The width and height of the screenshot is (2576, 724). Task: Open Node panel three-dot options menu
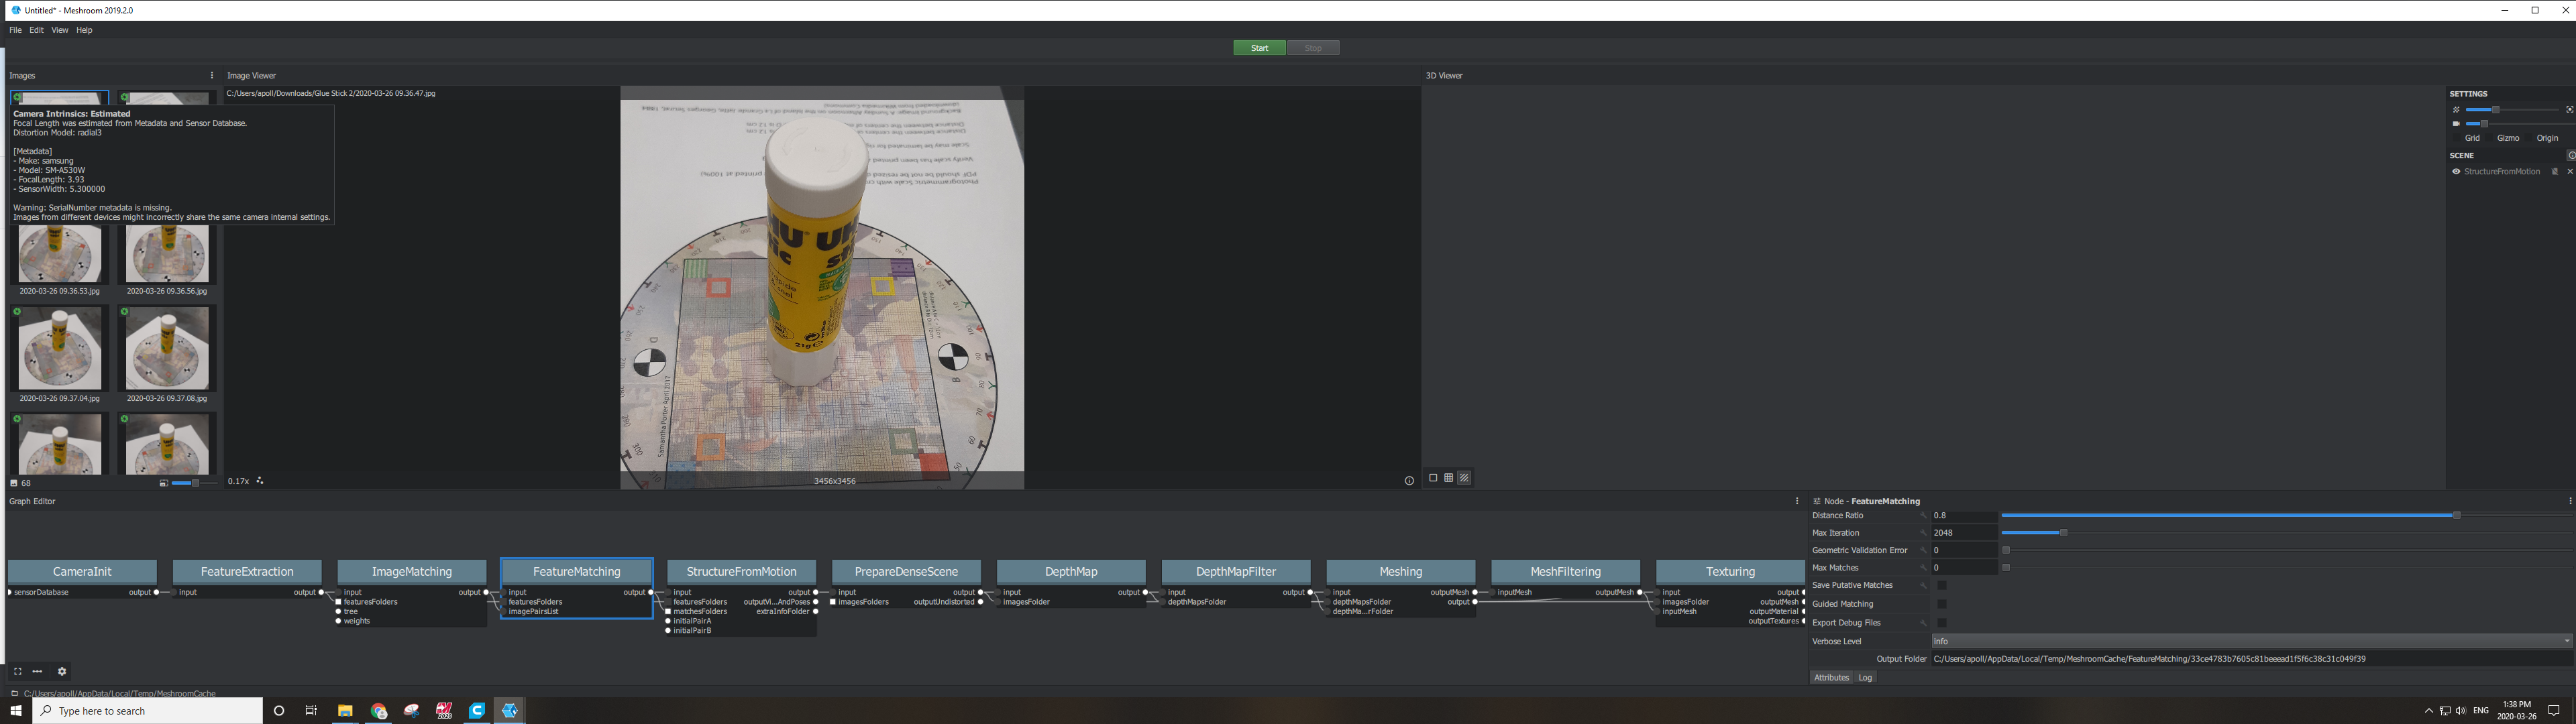click(2569, 501)
